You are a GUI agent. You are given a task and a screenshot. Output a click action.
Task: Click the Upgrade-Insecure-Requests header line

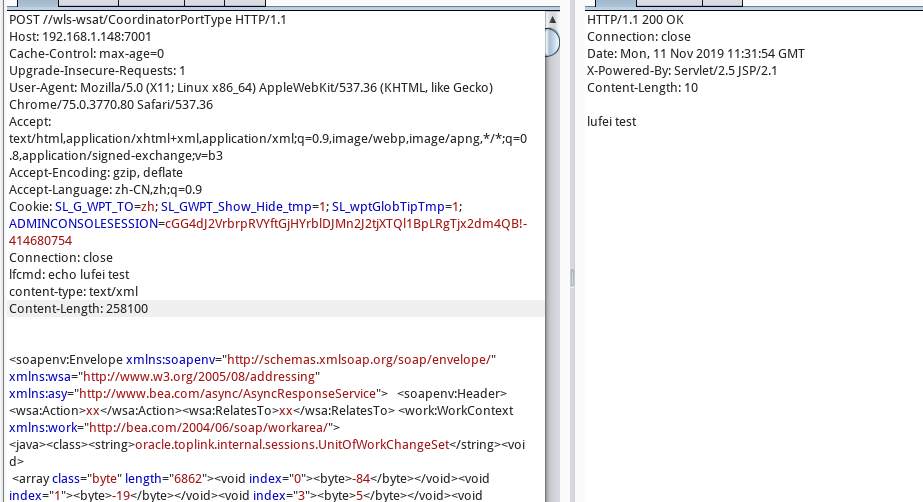97,71
